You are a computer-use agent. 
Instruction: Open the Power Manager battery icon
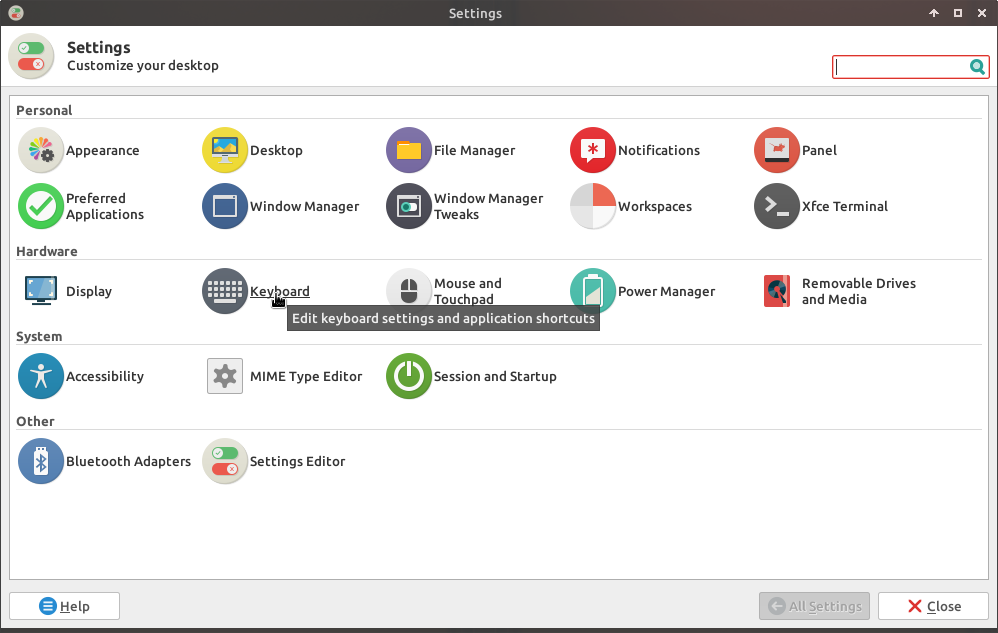[593, 291]
